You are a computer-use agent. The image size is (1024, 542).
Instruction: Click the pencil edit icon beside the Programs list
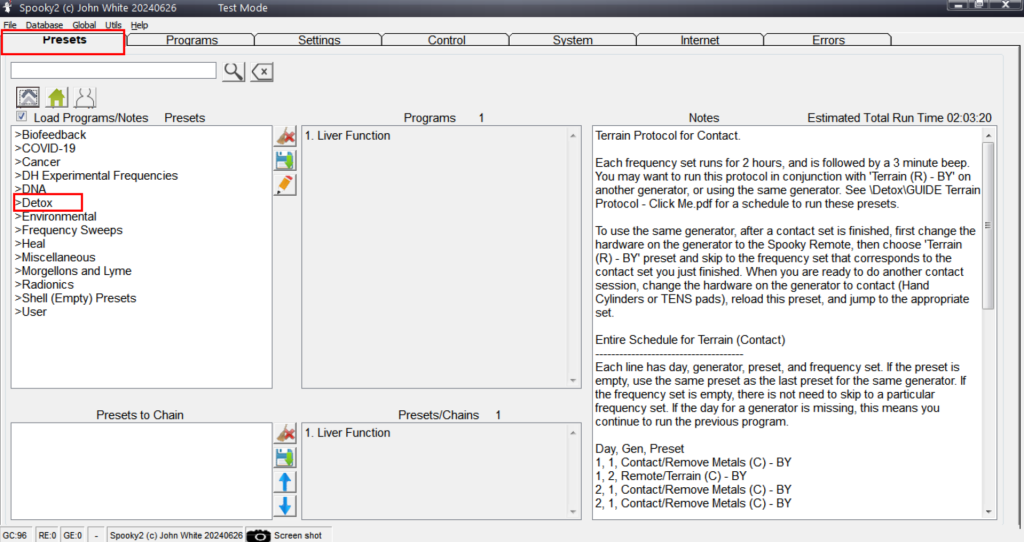pyautogui.click(x=285, y=184)
